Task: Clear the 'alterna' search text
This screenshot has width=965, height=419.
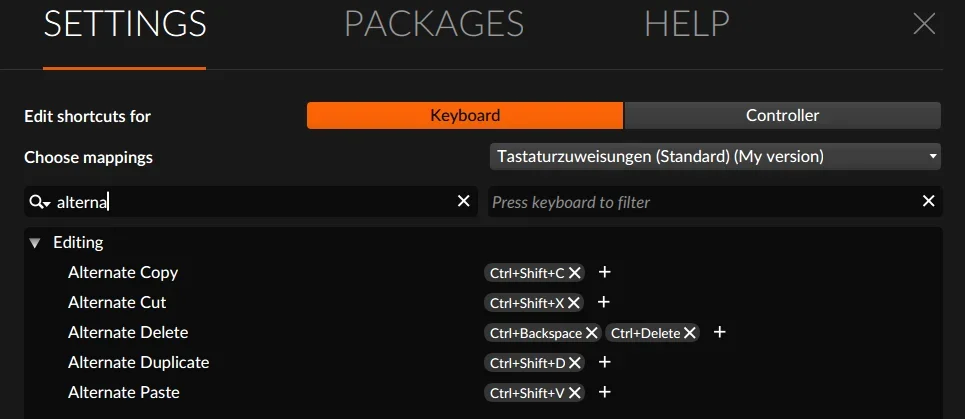Action: coord(464,201)
